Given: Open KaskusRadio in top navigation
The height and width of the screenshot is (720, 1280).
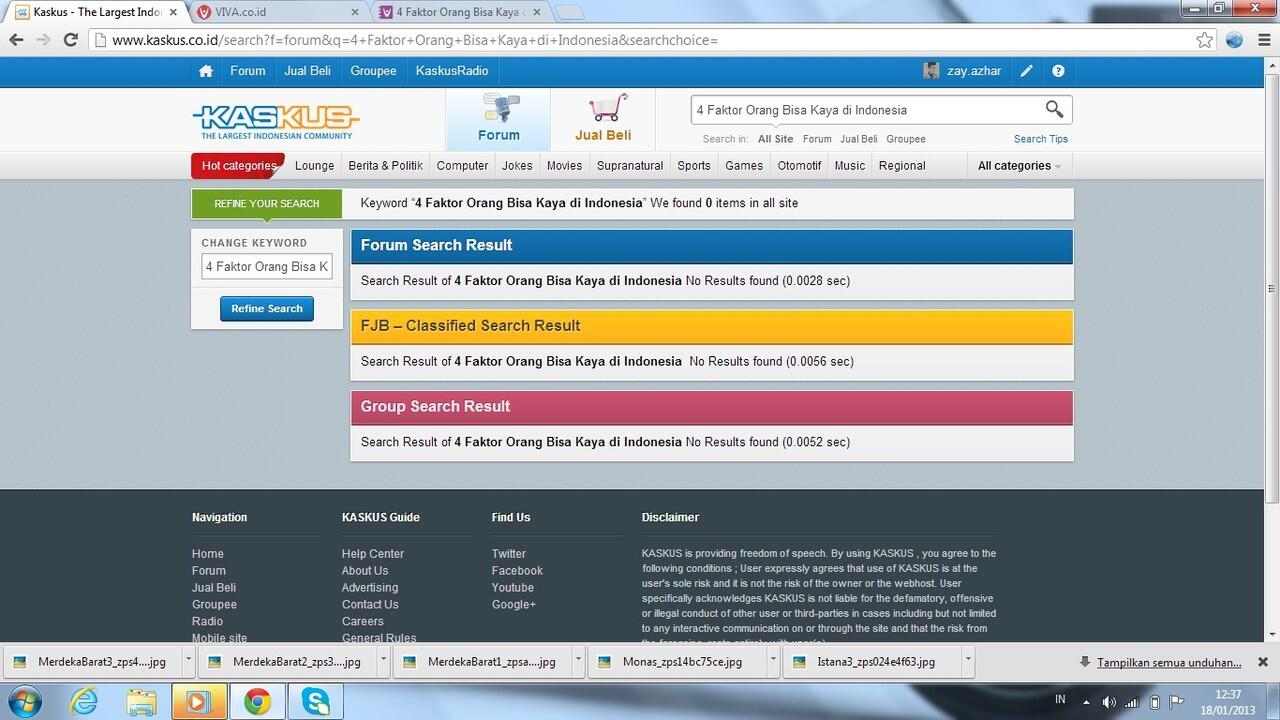Looking at the screenshot, I should click(x=452, y=71).
